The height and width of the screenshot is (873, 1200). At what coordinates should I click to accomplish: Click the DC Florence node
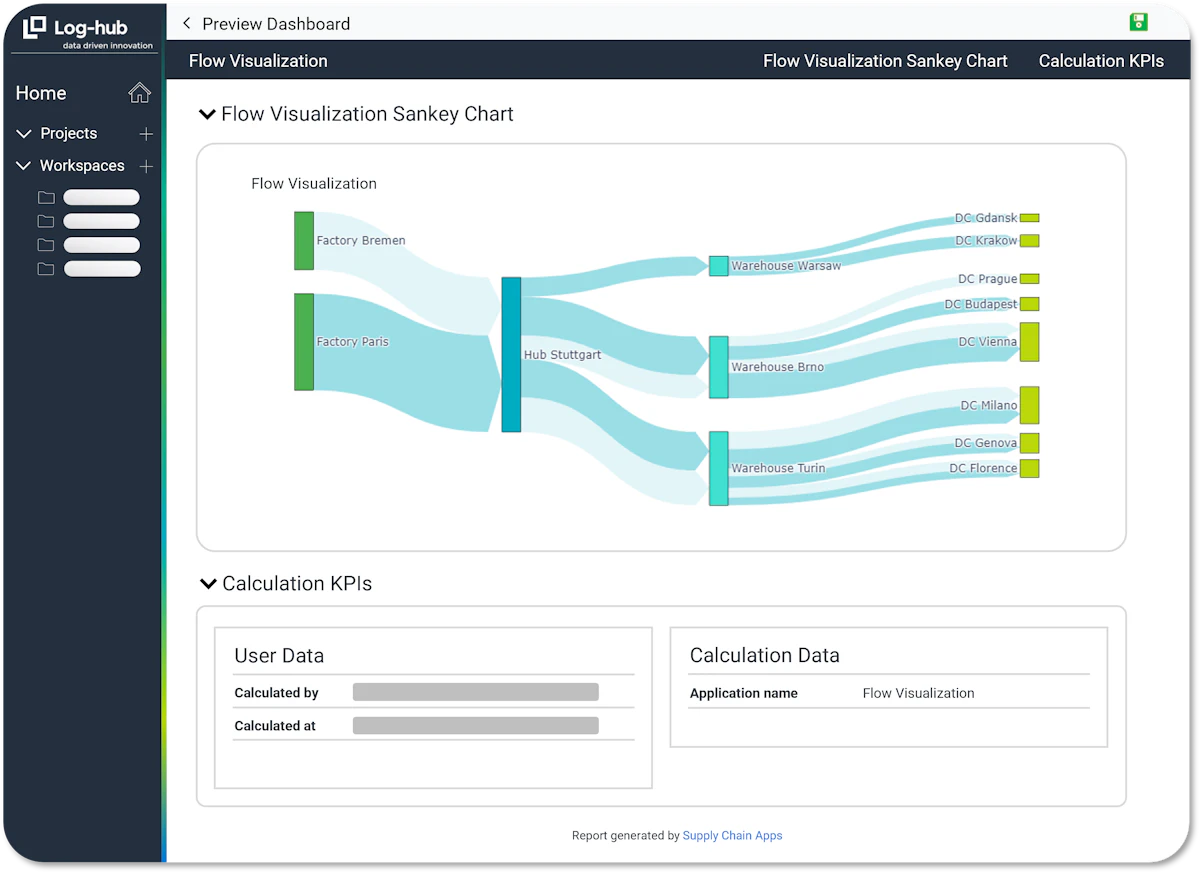(1029, 468)
